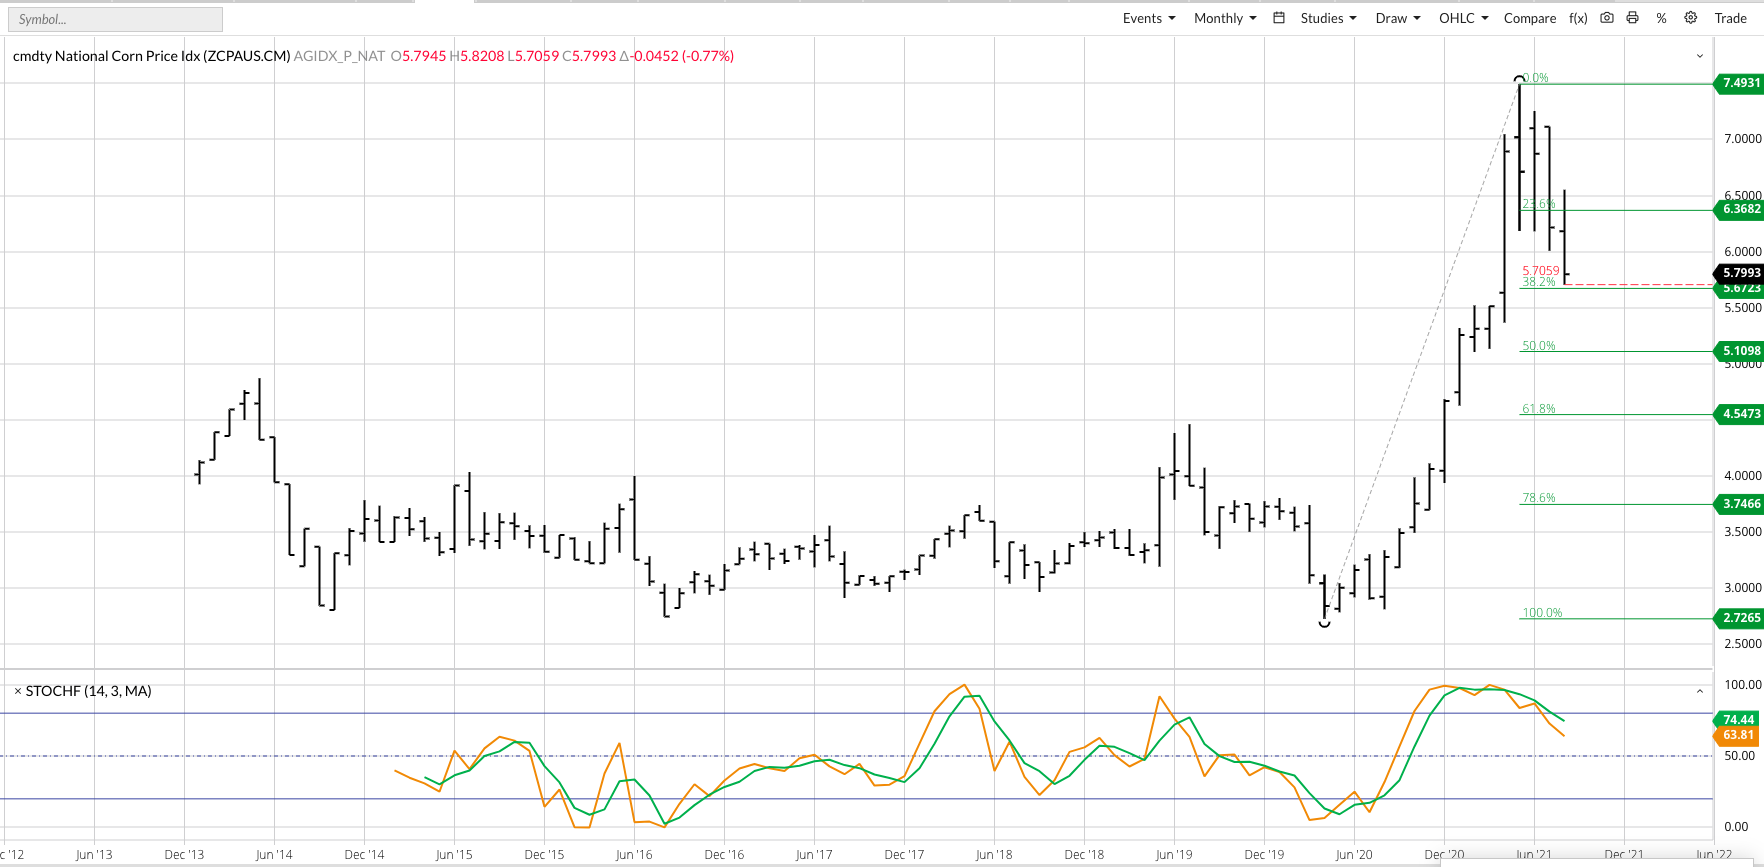Screen dimensions: 1764x867
Task: Toggle percent scale with % icon
Action: point(1661,18)
